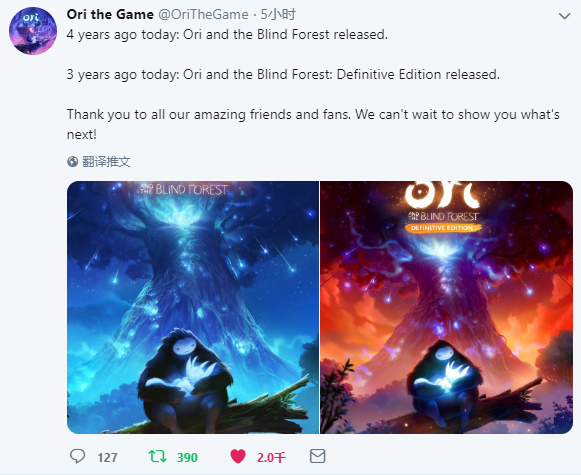This screenshot has height=475, width=581.
Task: Click the globe icon beside 翻译推文
Action: pos(73,162)
